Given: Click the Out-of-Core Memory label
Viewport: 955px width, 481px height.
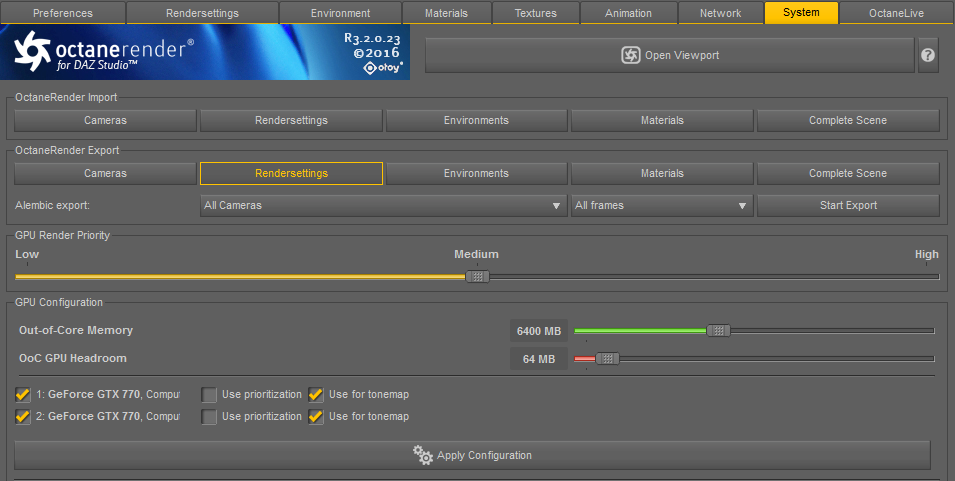Looking at the screenshot, I should [x=76, y=330].
